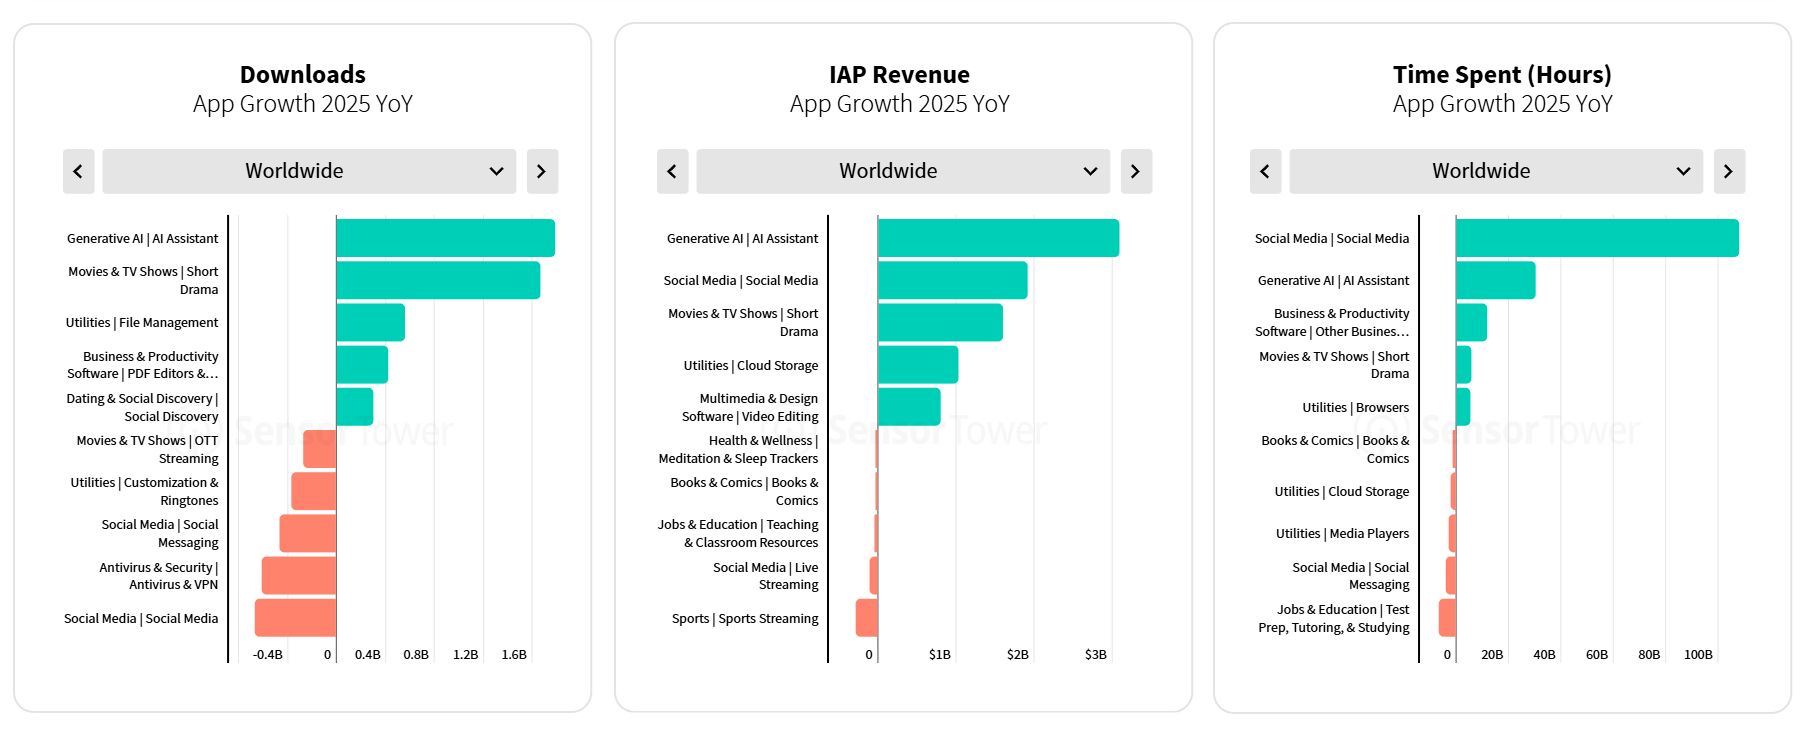Open Worldwide dropdown in Downloads panel
The image size is (1806, 733).
pos(309,171)
